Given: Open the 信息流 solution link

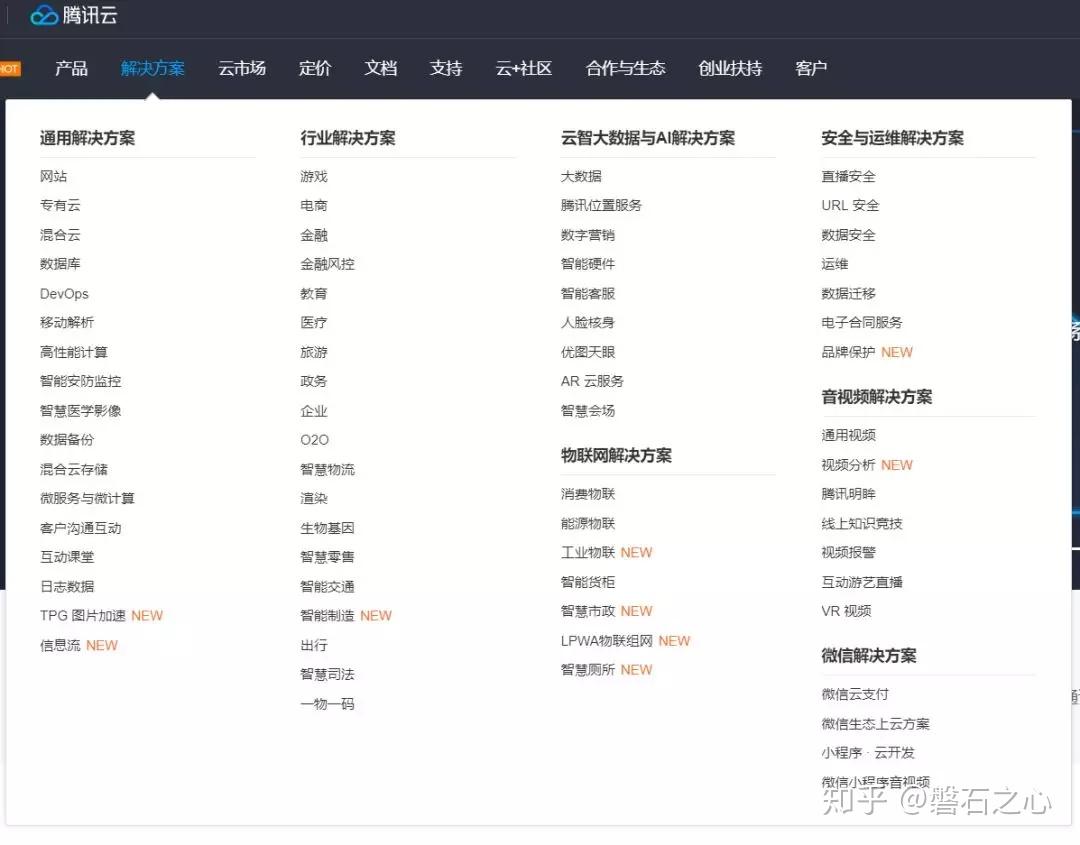Looking at the screenshot, I should 60,645.
